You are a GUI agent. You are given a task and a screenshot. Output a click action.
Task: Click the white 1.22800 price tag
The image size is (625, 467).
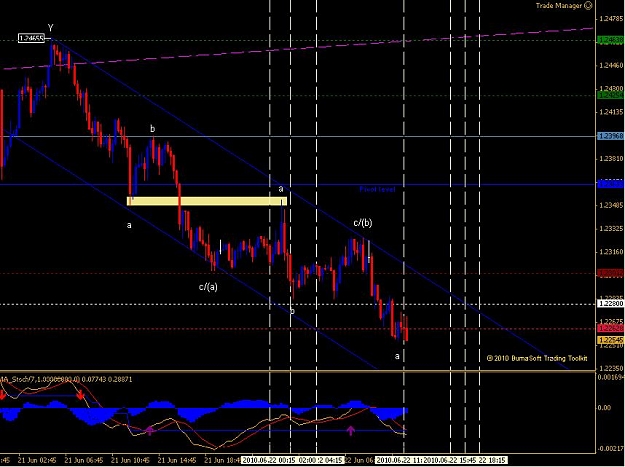(x=610, y=304)
